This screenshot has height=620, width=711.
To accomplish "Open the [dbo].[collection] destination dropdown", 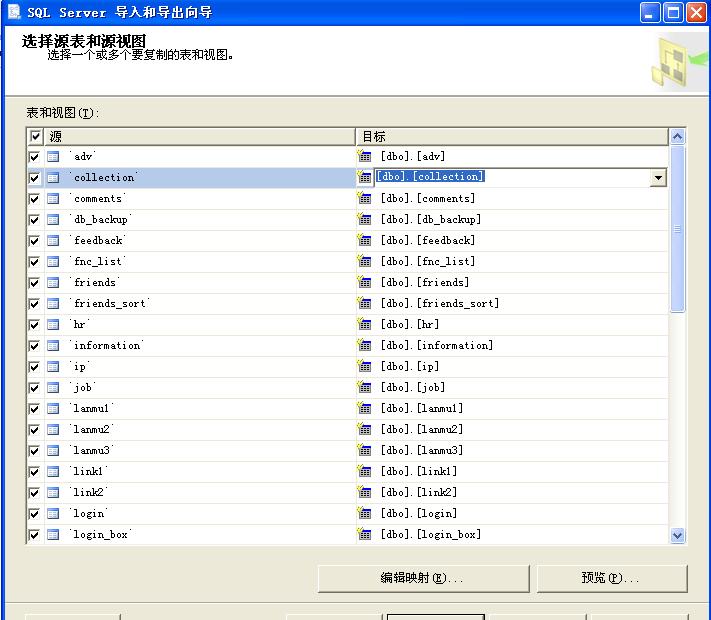I will pos(658,178).
